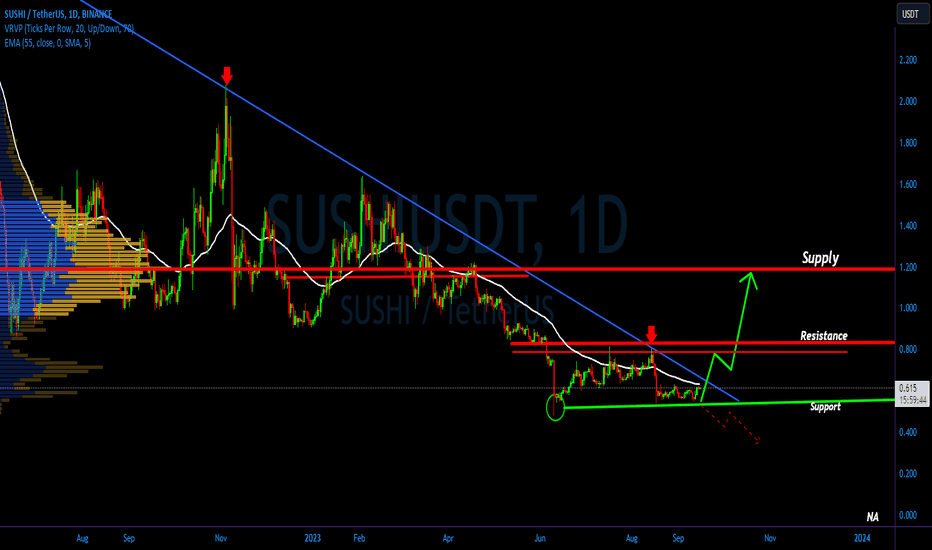Click the 0.800 price axis label
The height and width of the screenshot is (550, 932).
[x=908, y=349]
